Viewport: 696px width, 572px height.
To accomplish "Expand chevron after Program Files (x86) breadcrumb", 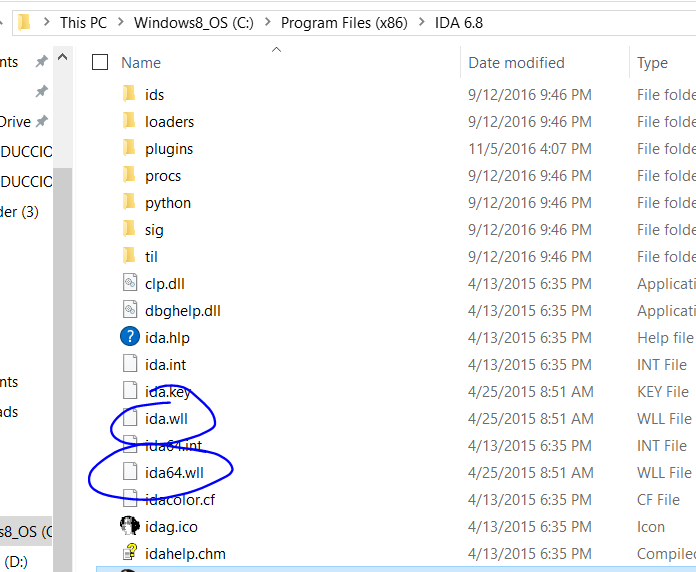I will click(422, 22).
